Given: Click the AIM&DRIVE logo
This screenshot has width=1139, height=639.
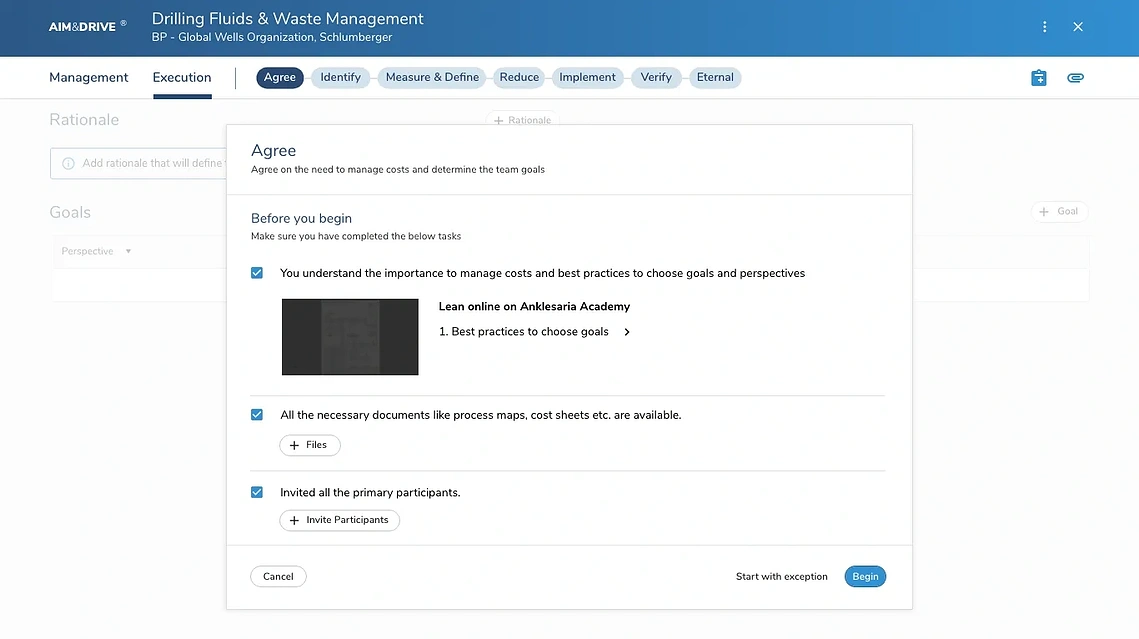Looking at the screenshot, I should (87, 26).
